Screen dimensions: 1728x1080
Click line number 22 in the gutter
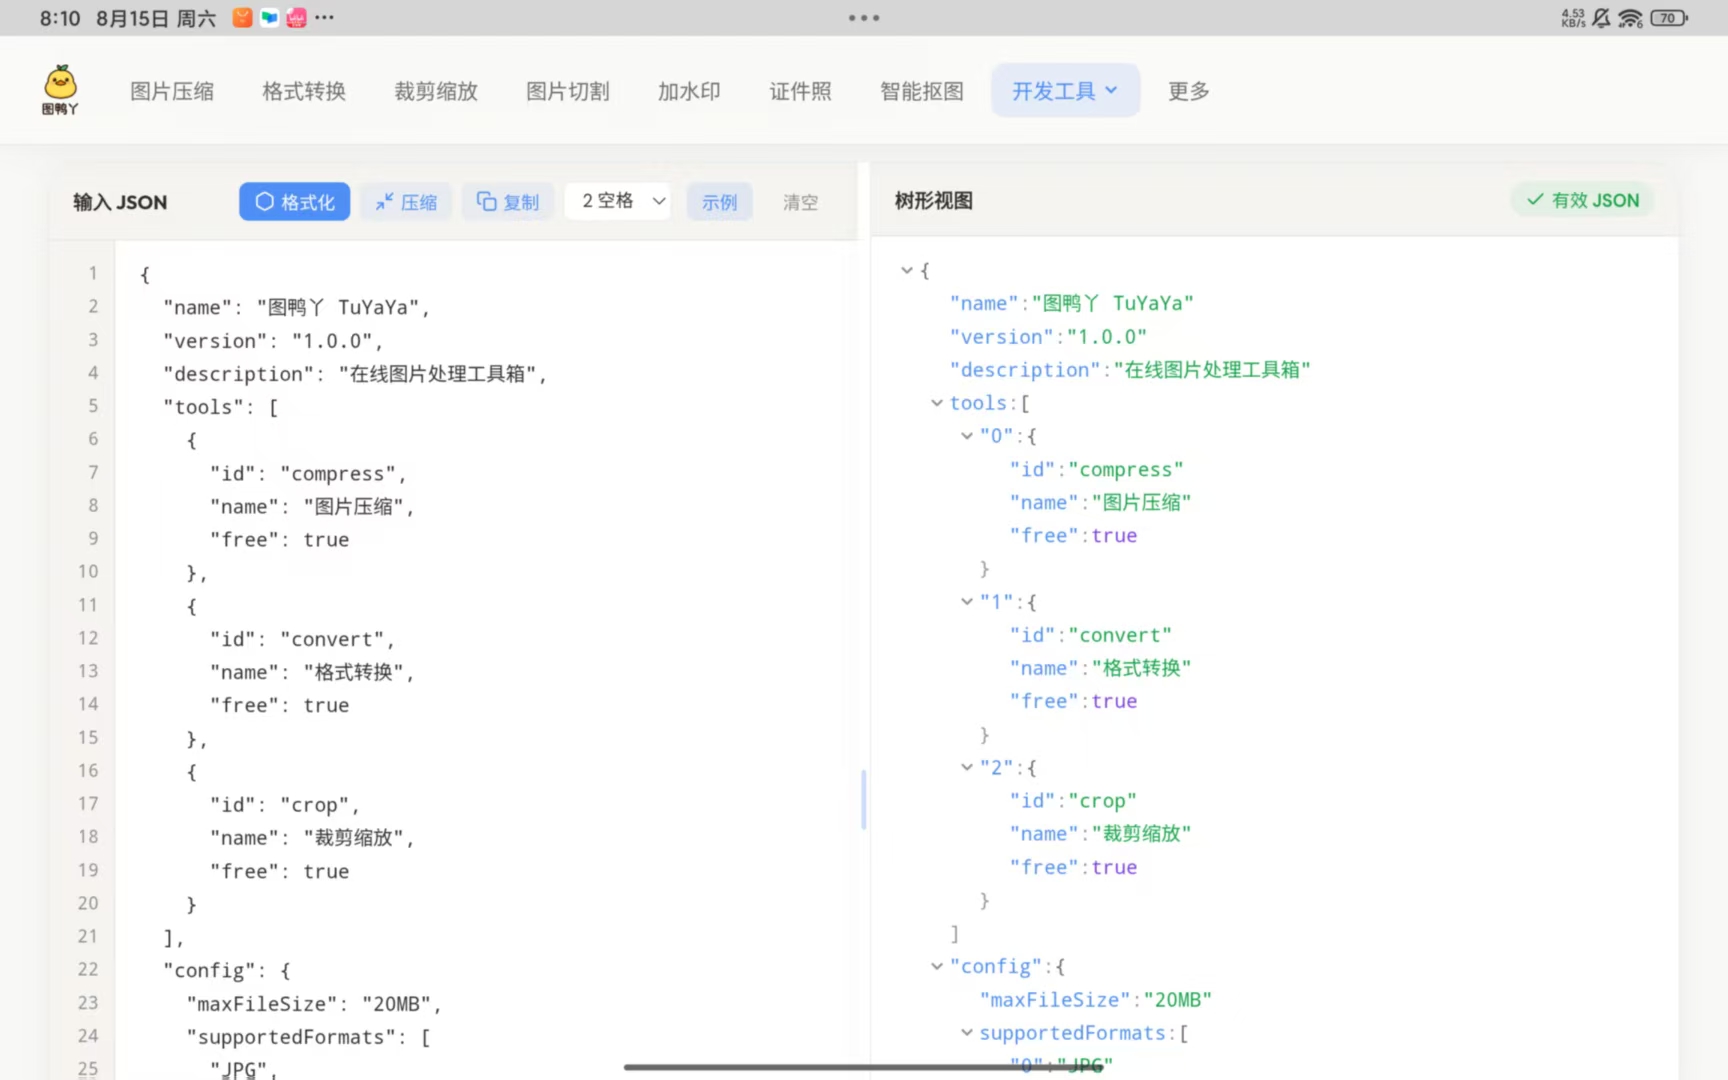click(x=88, y=969)
